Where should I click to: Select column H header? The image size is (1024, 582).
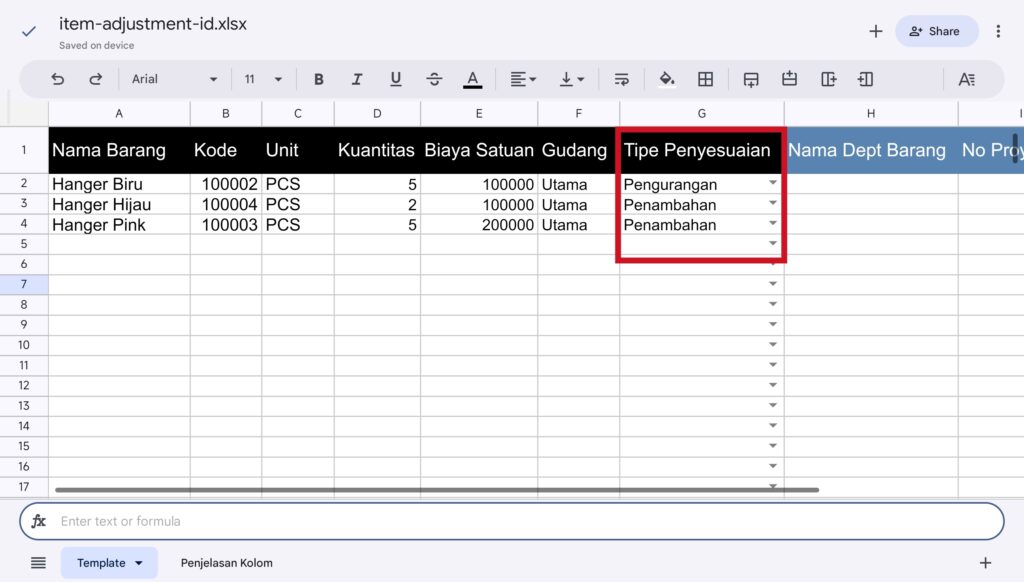coord(871,114)
